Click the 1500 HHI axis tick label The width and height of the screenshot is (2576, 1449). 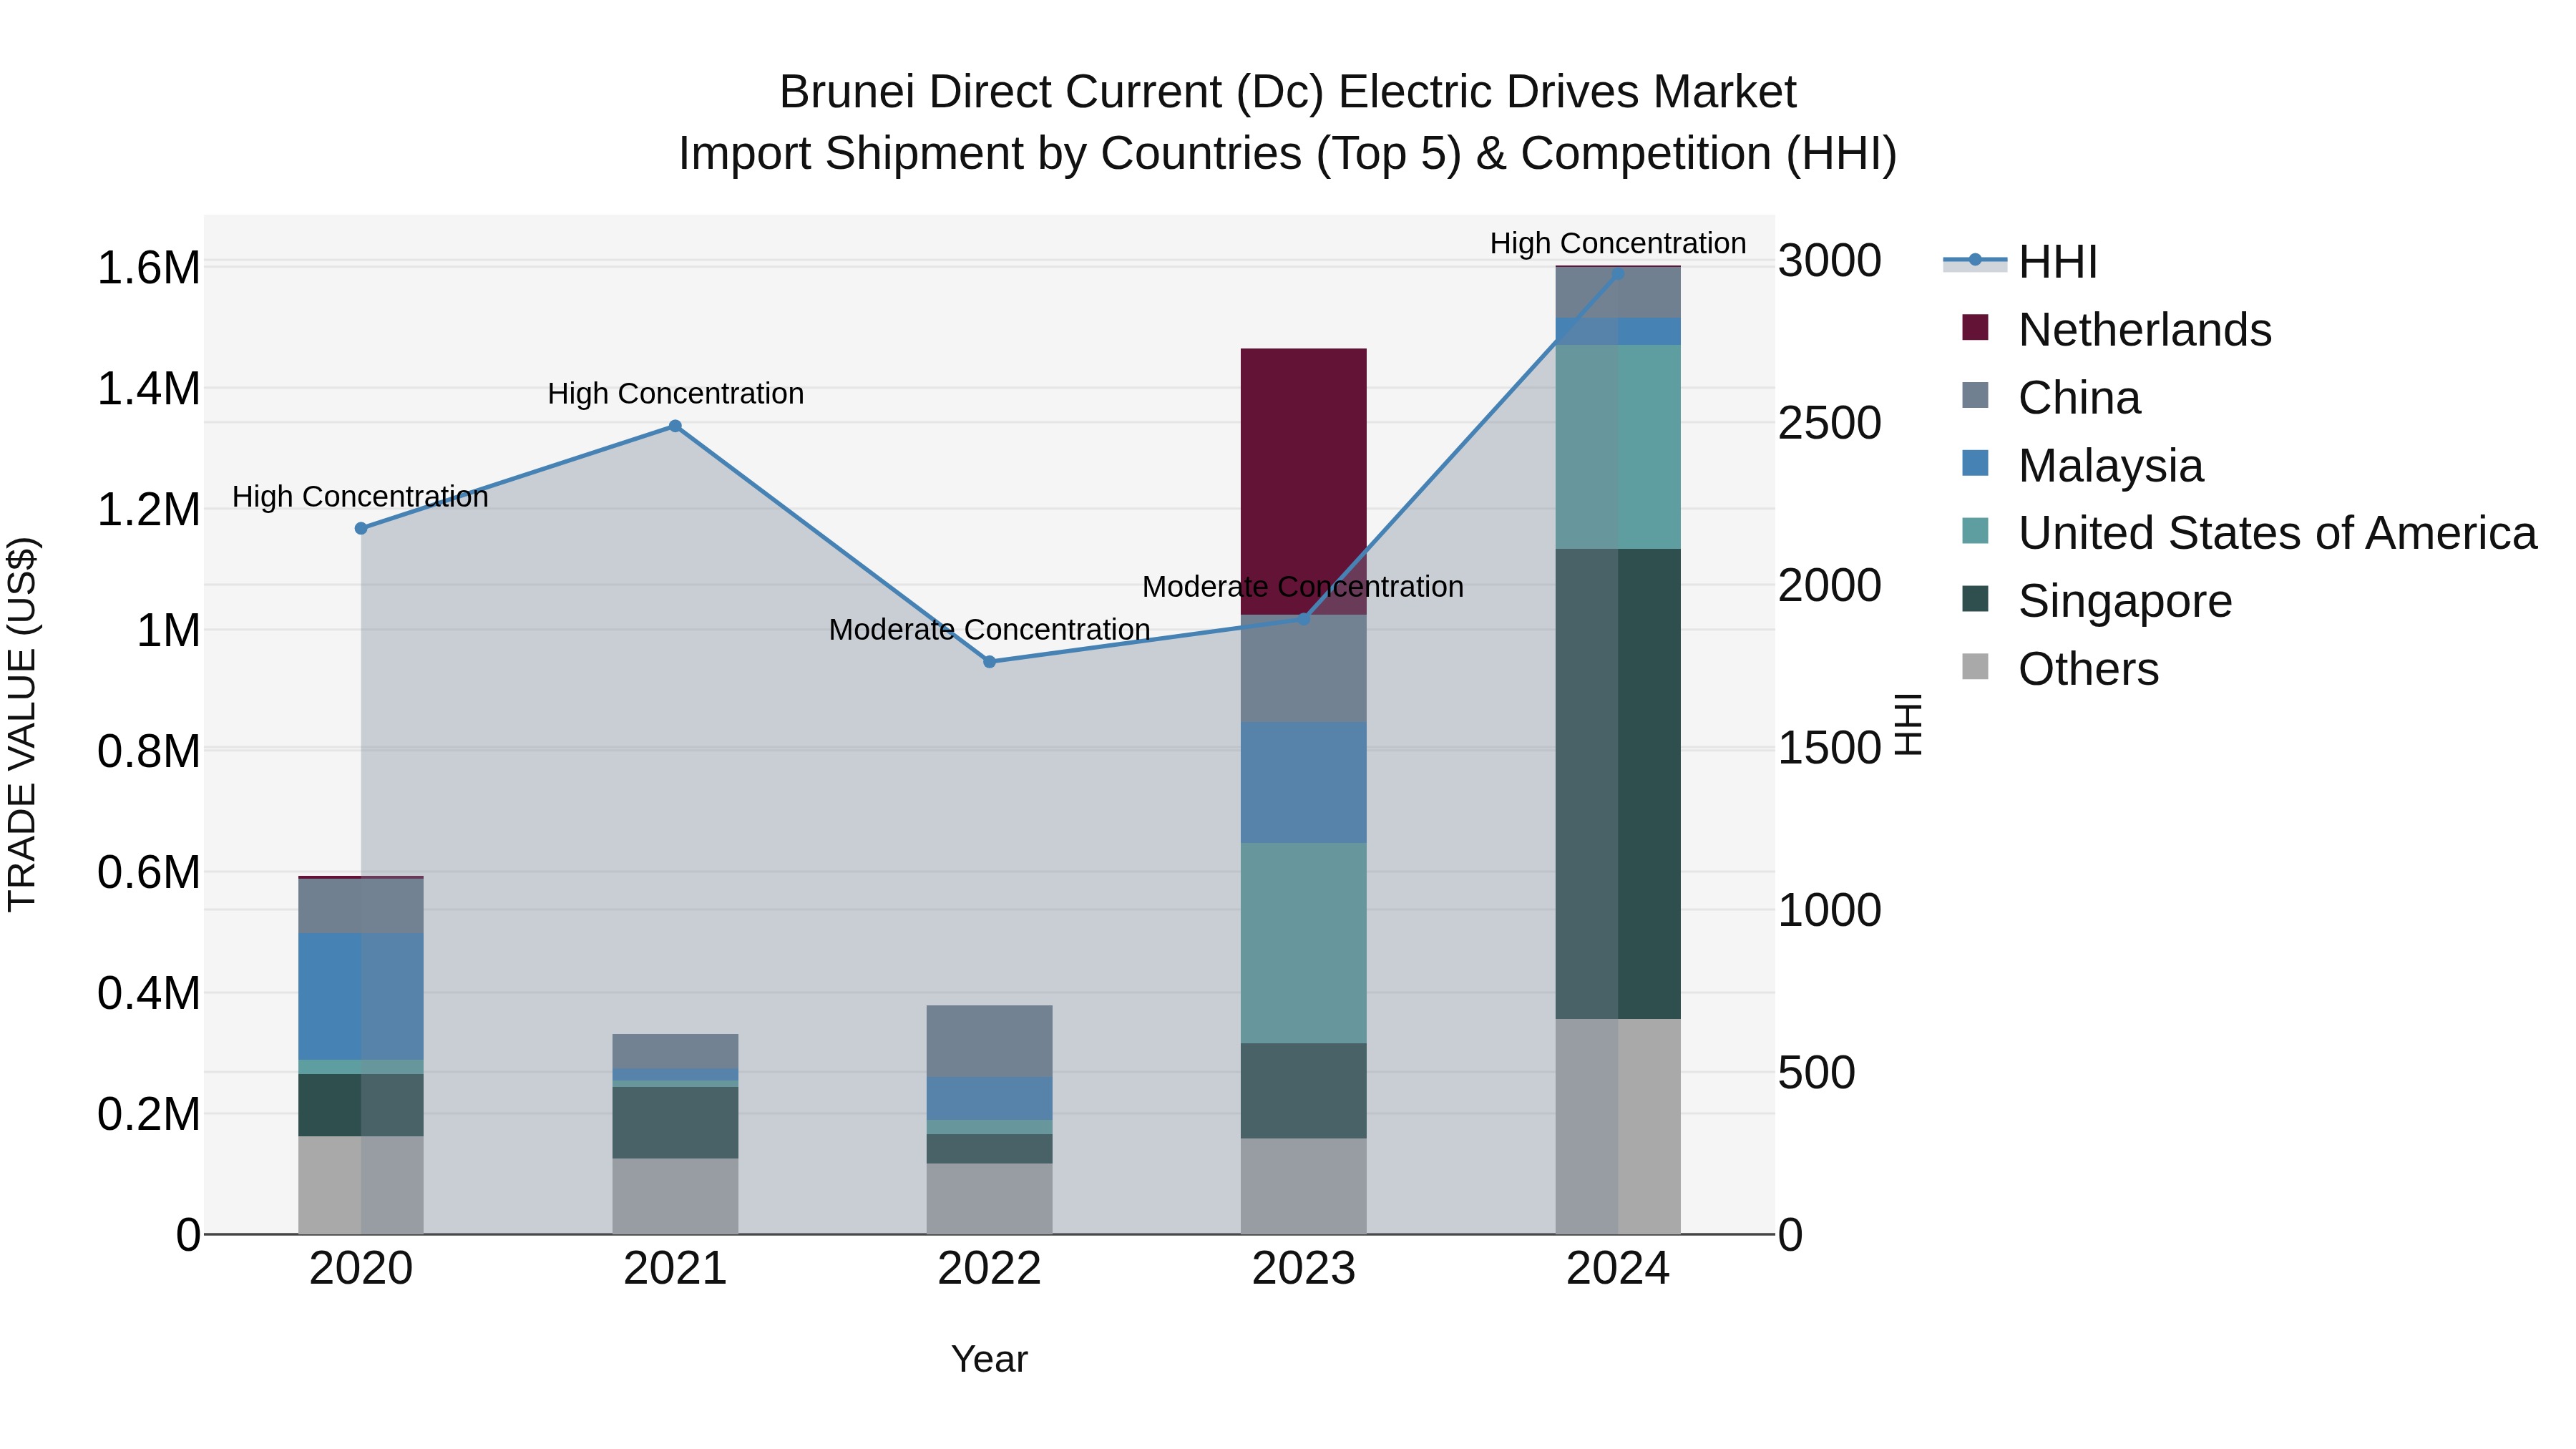(x=1830, y=748)
